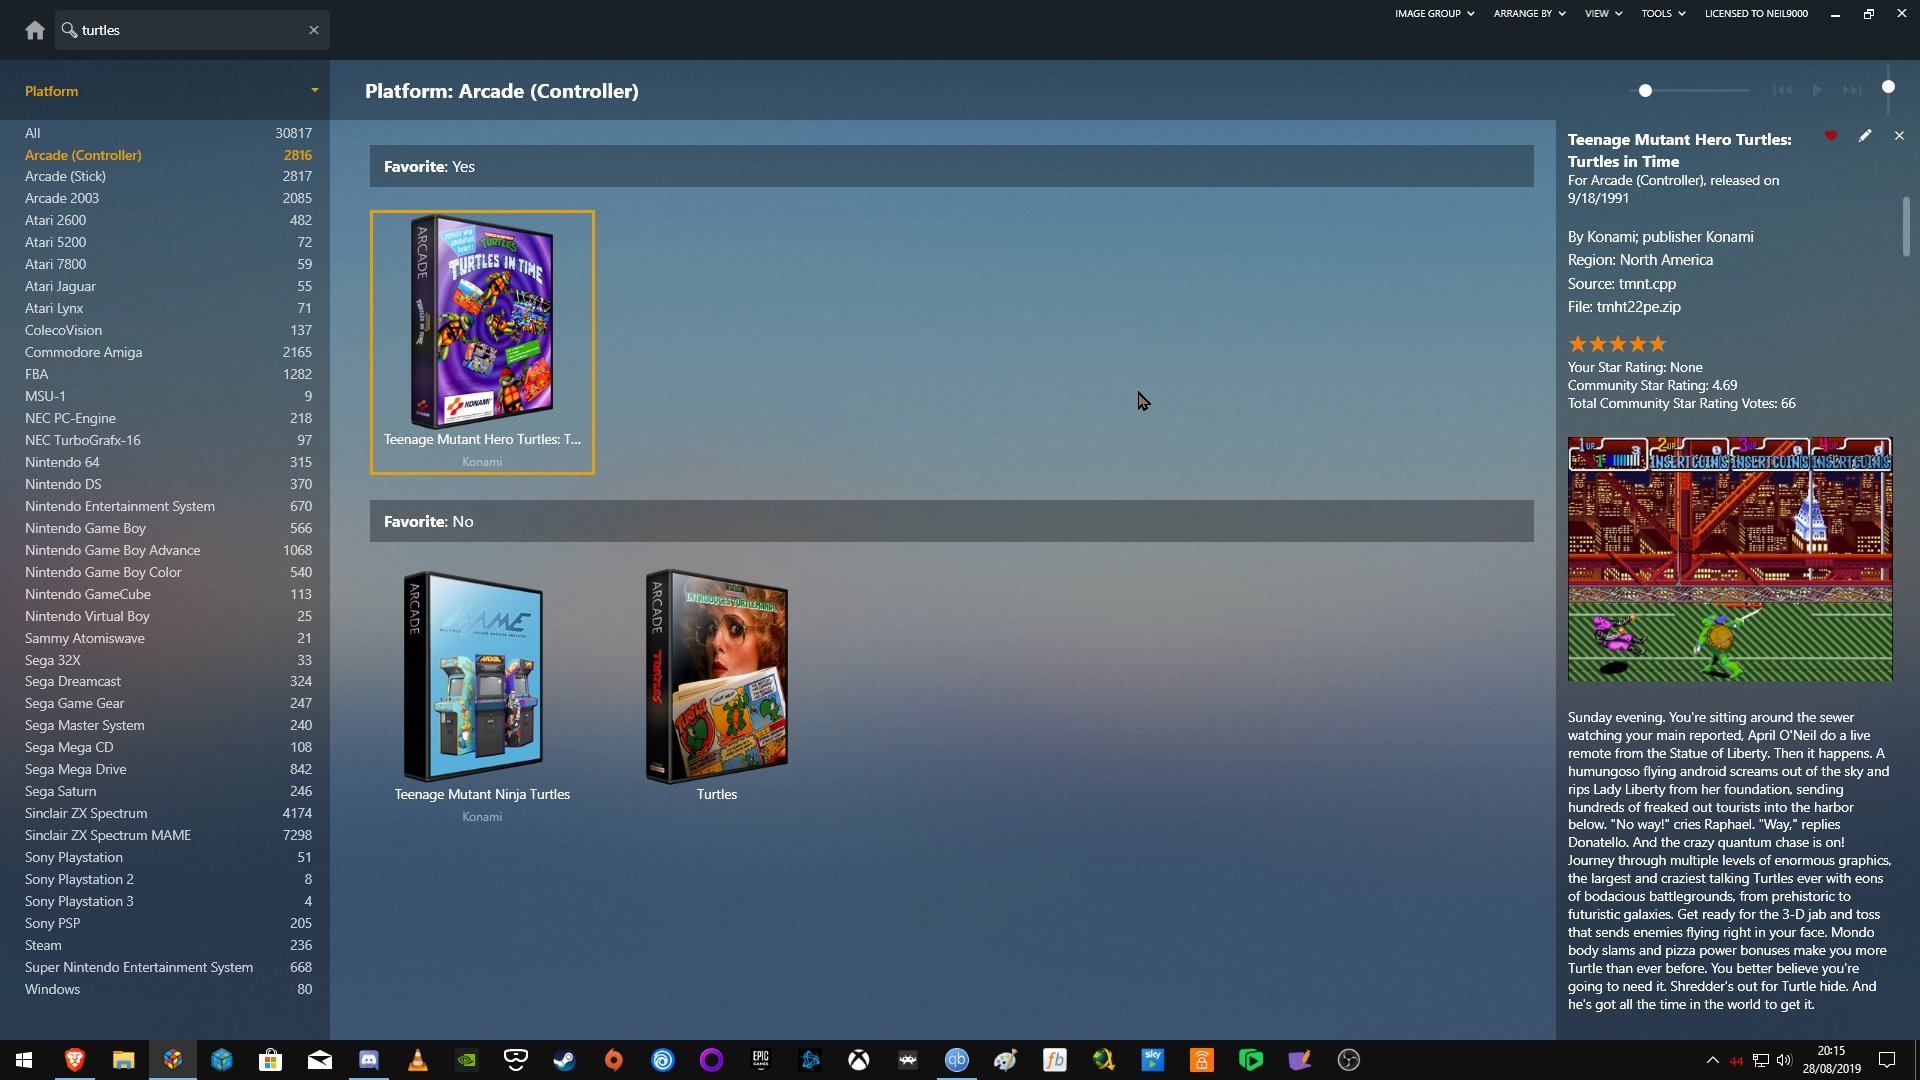
Task: Select Super Nintendo Entertainment System platform
Action: pyautogui.click(x=168, y=967)
